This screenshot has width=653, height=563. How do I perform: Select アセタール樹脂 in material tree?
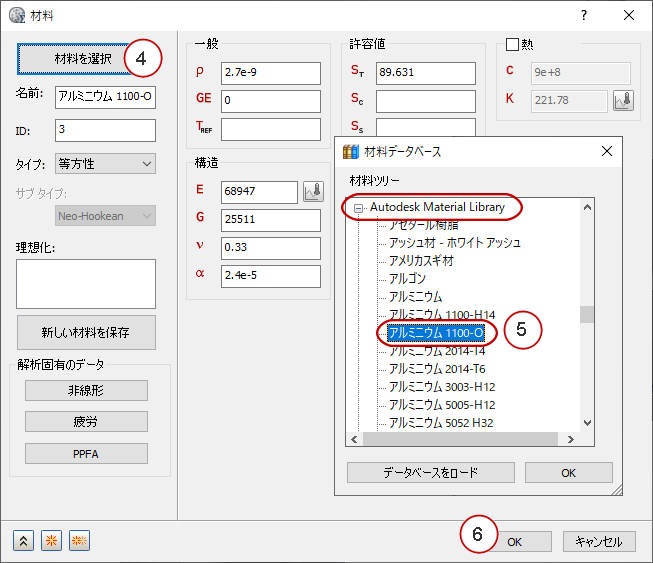pos(424,225)
